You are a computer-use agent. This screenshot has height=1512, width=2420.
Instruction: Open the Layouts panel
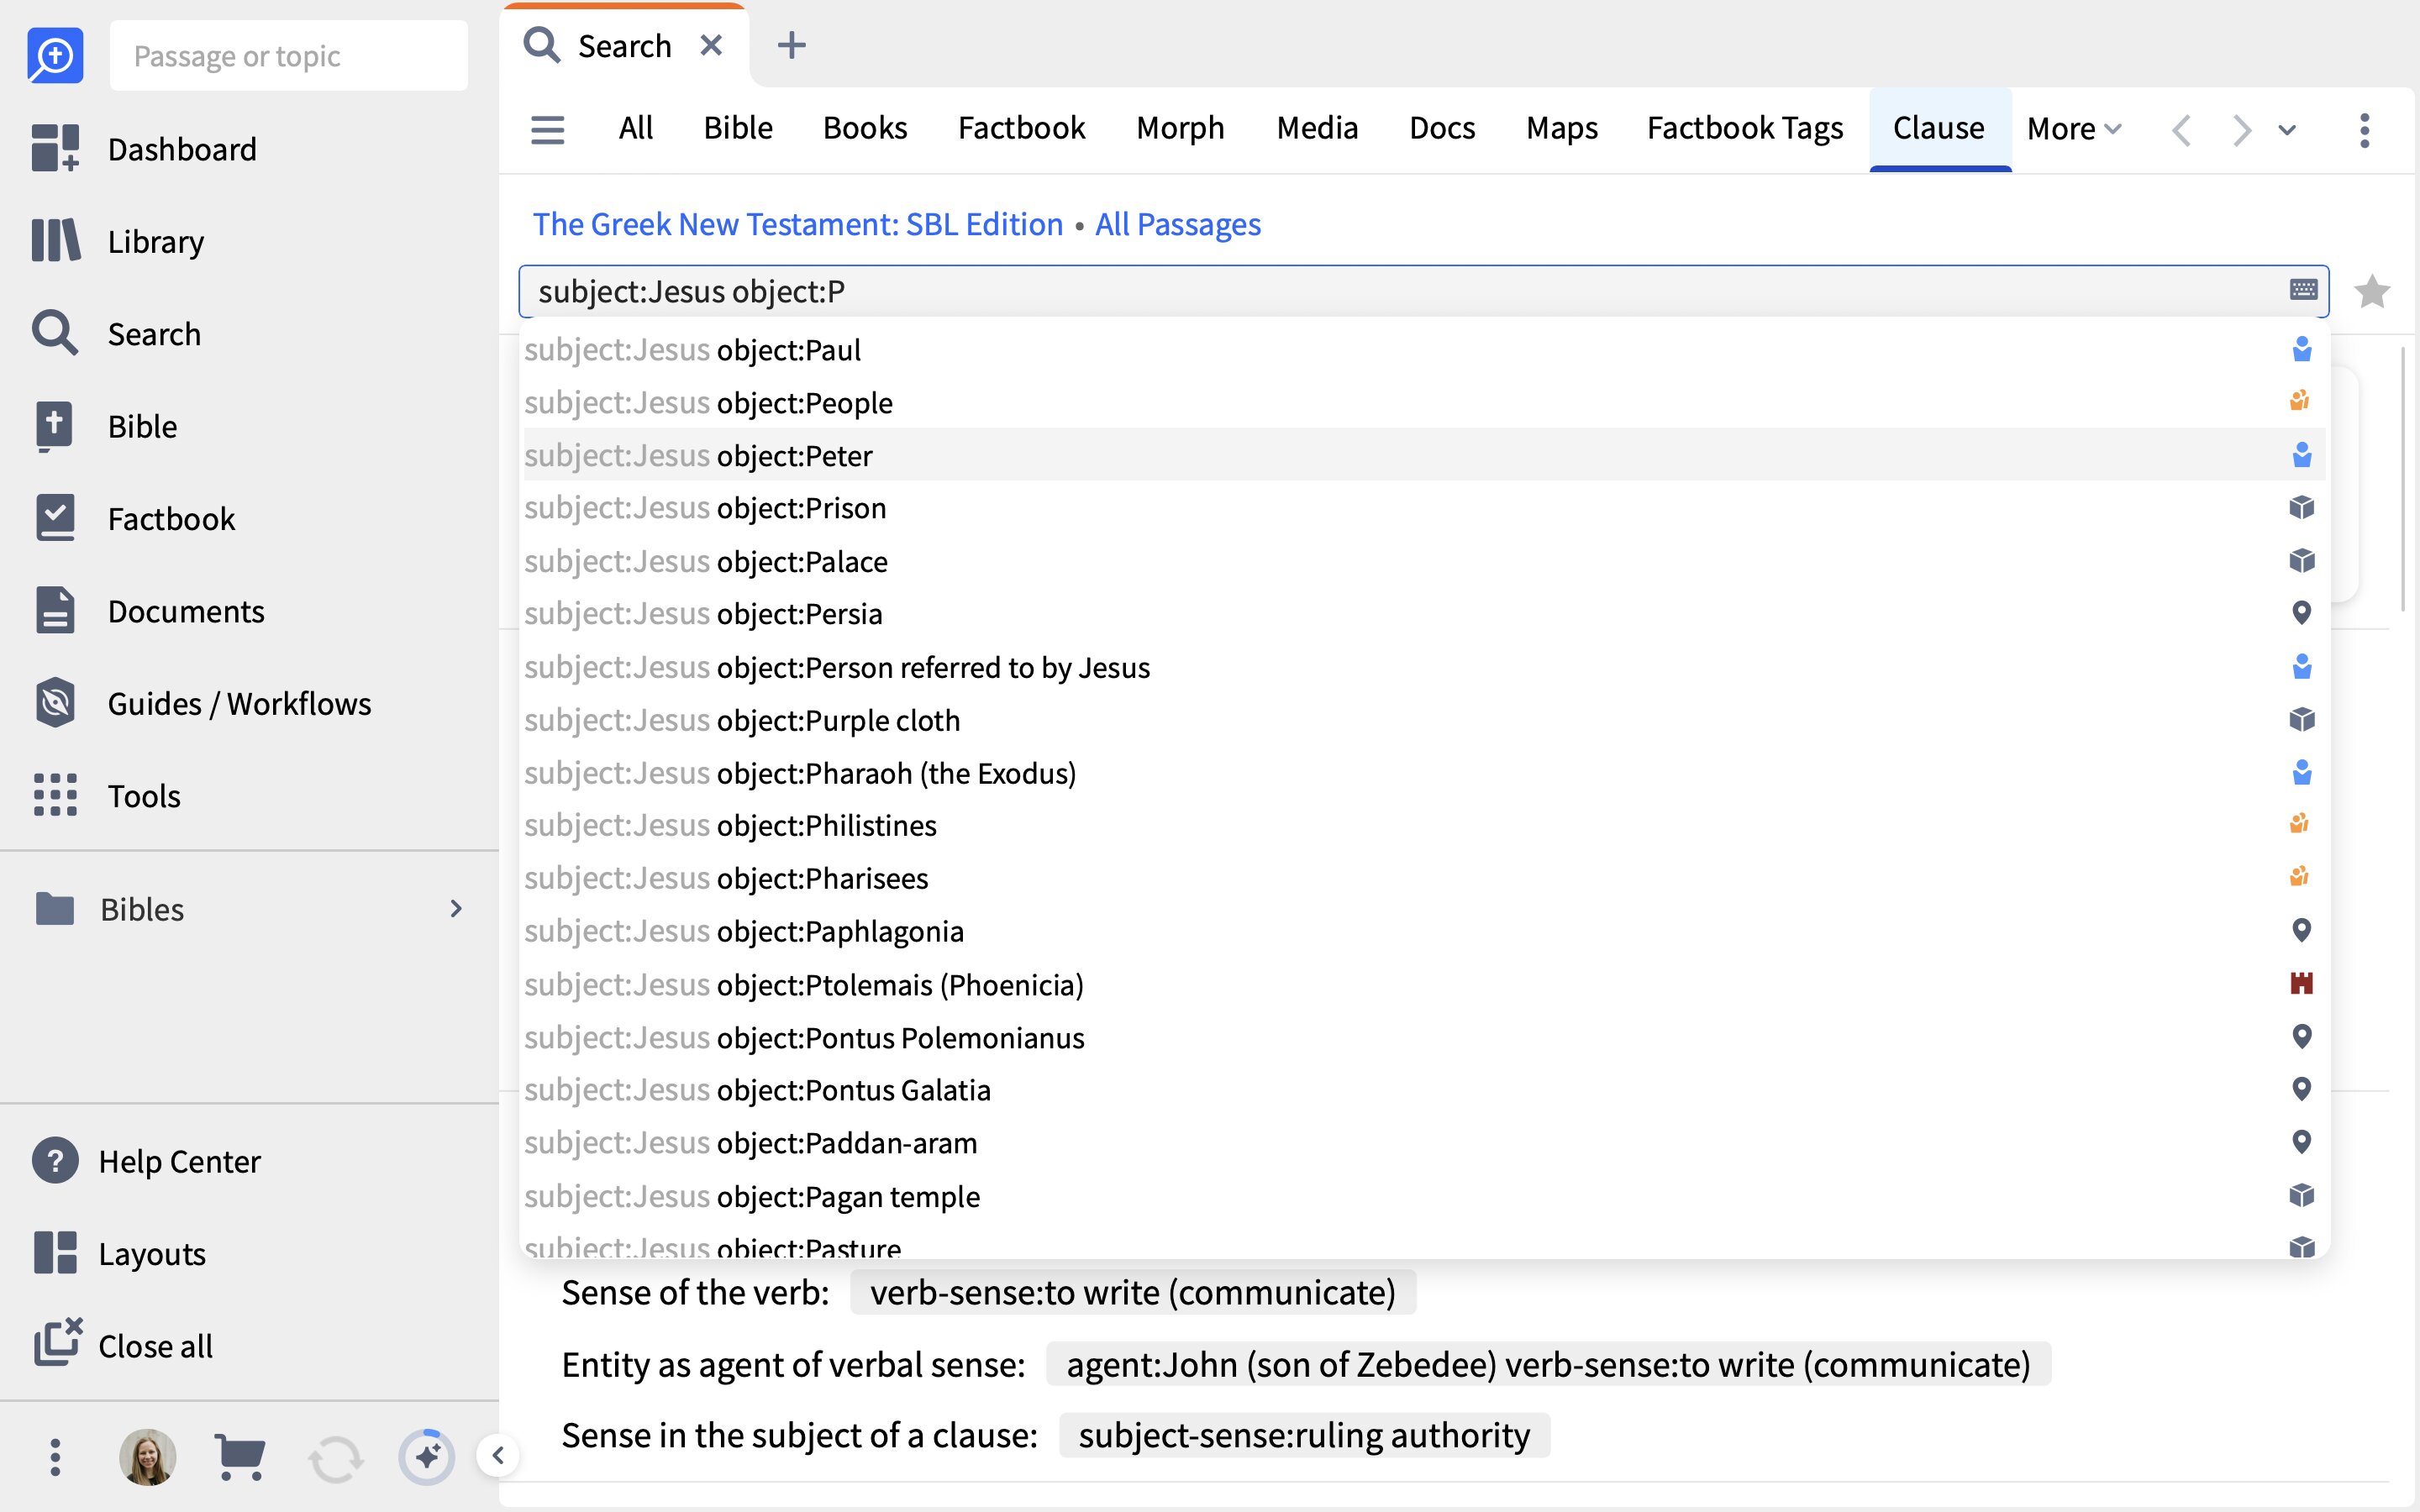pyautogui.click(x=119, y=1253)
